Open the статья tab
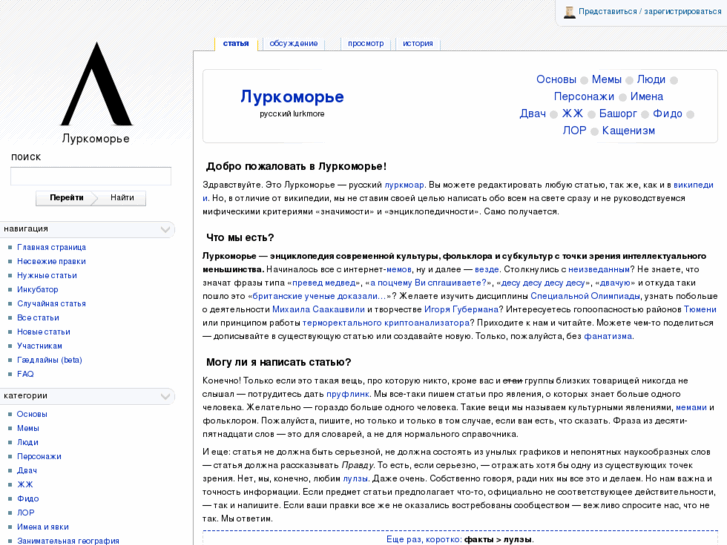Screen dimensions: 727x545 236,43
